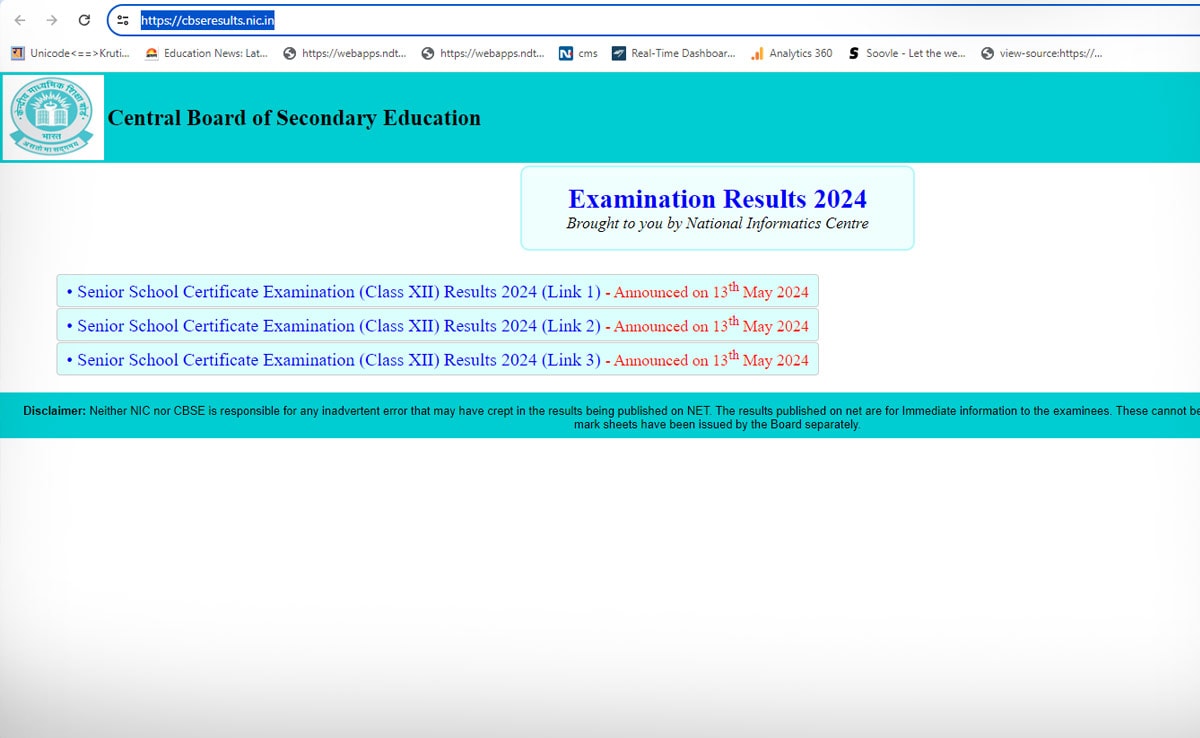
Task: Open the view-source bookmark
Action: pos(1042,53)
